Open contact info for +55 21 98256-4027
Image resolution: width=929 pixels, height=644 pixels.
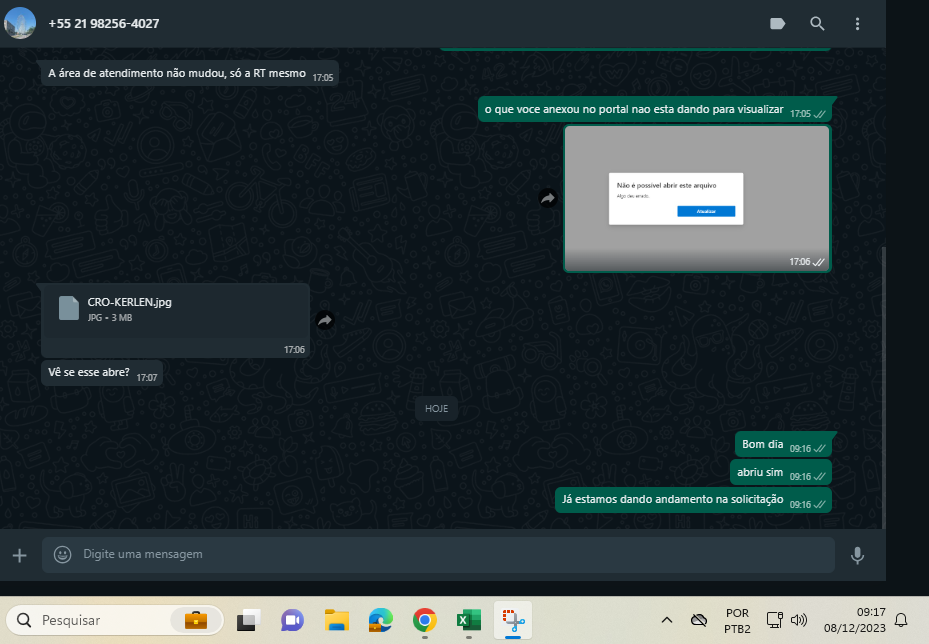(104, 23)
